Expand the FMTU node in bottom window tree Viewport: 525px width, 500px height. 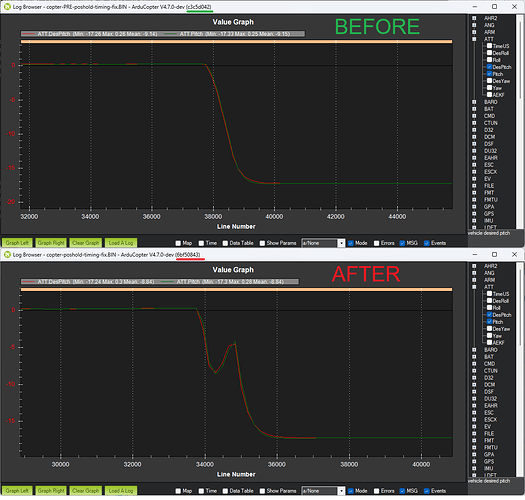pyautogui.click(x=474, y=447)
